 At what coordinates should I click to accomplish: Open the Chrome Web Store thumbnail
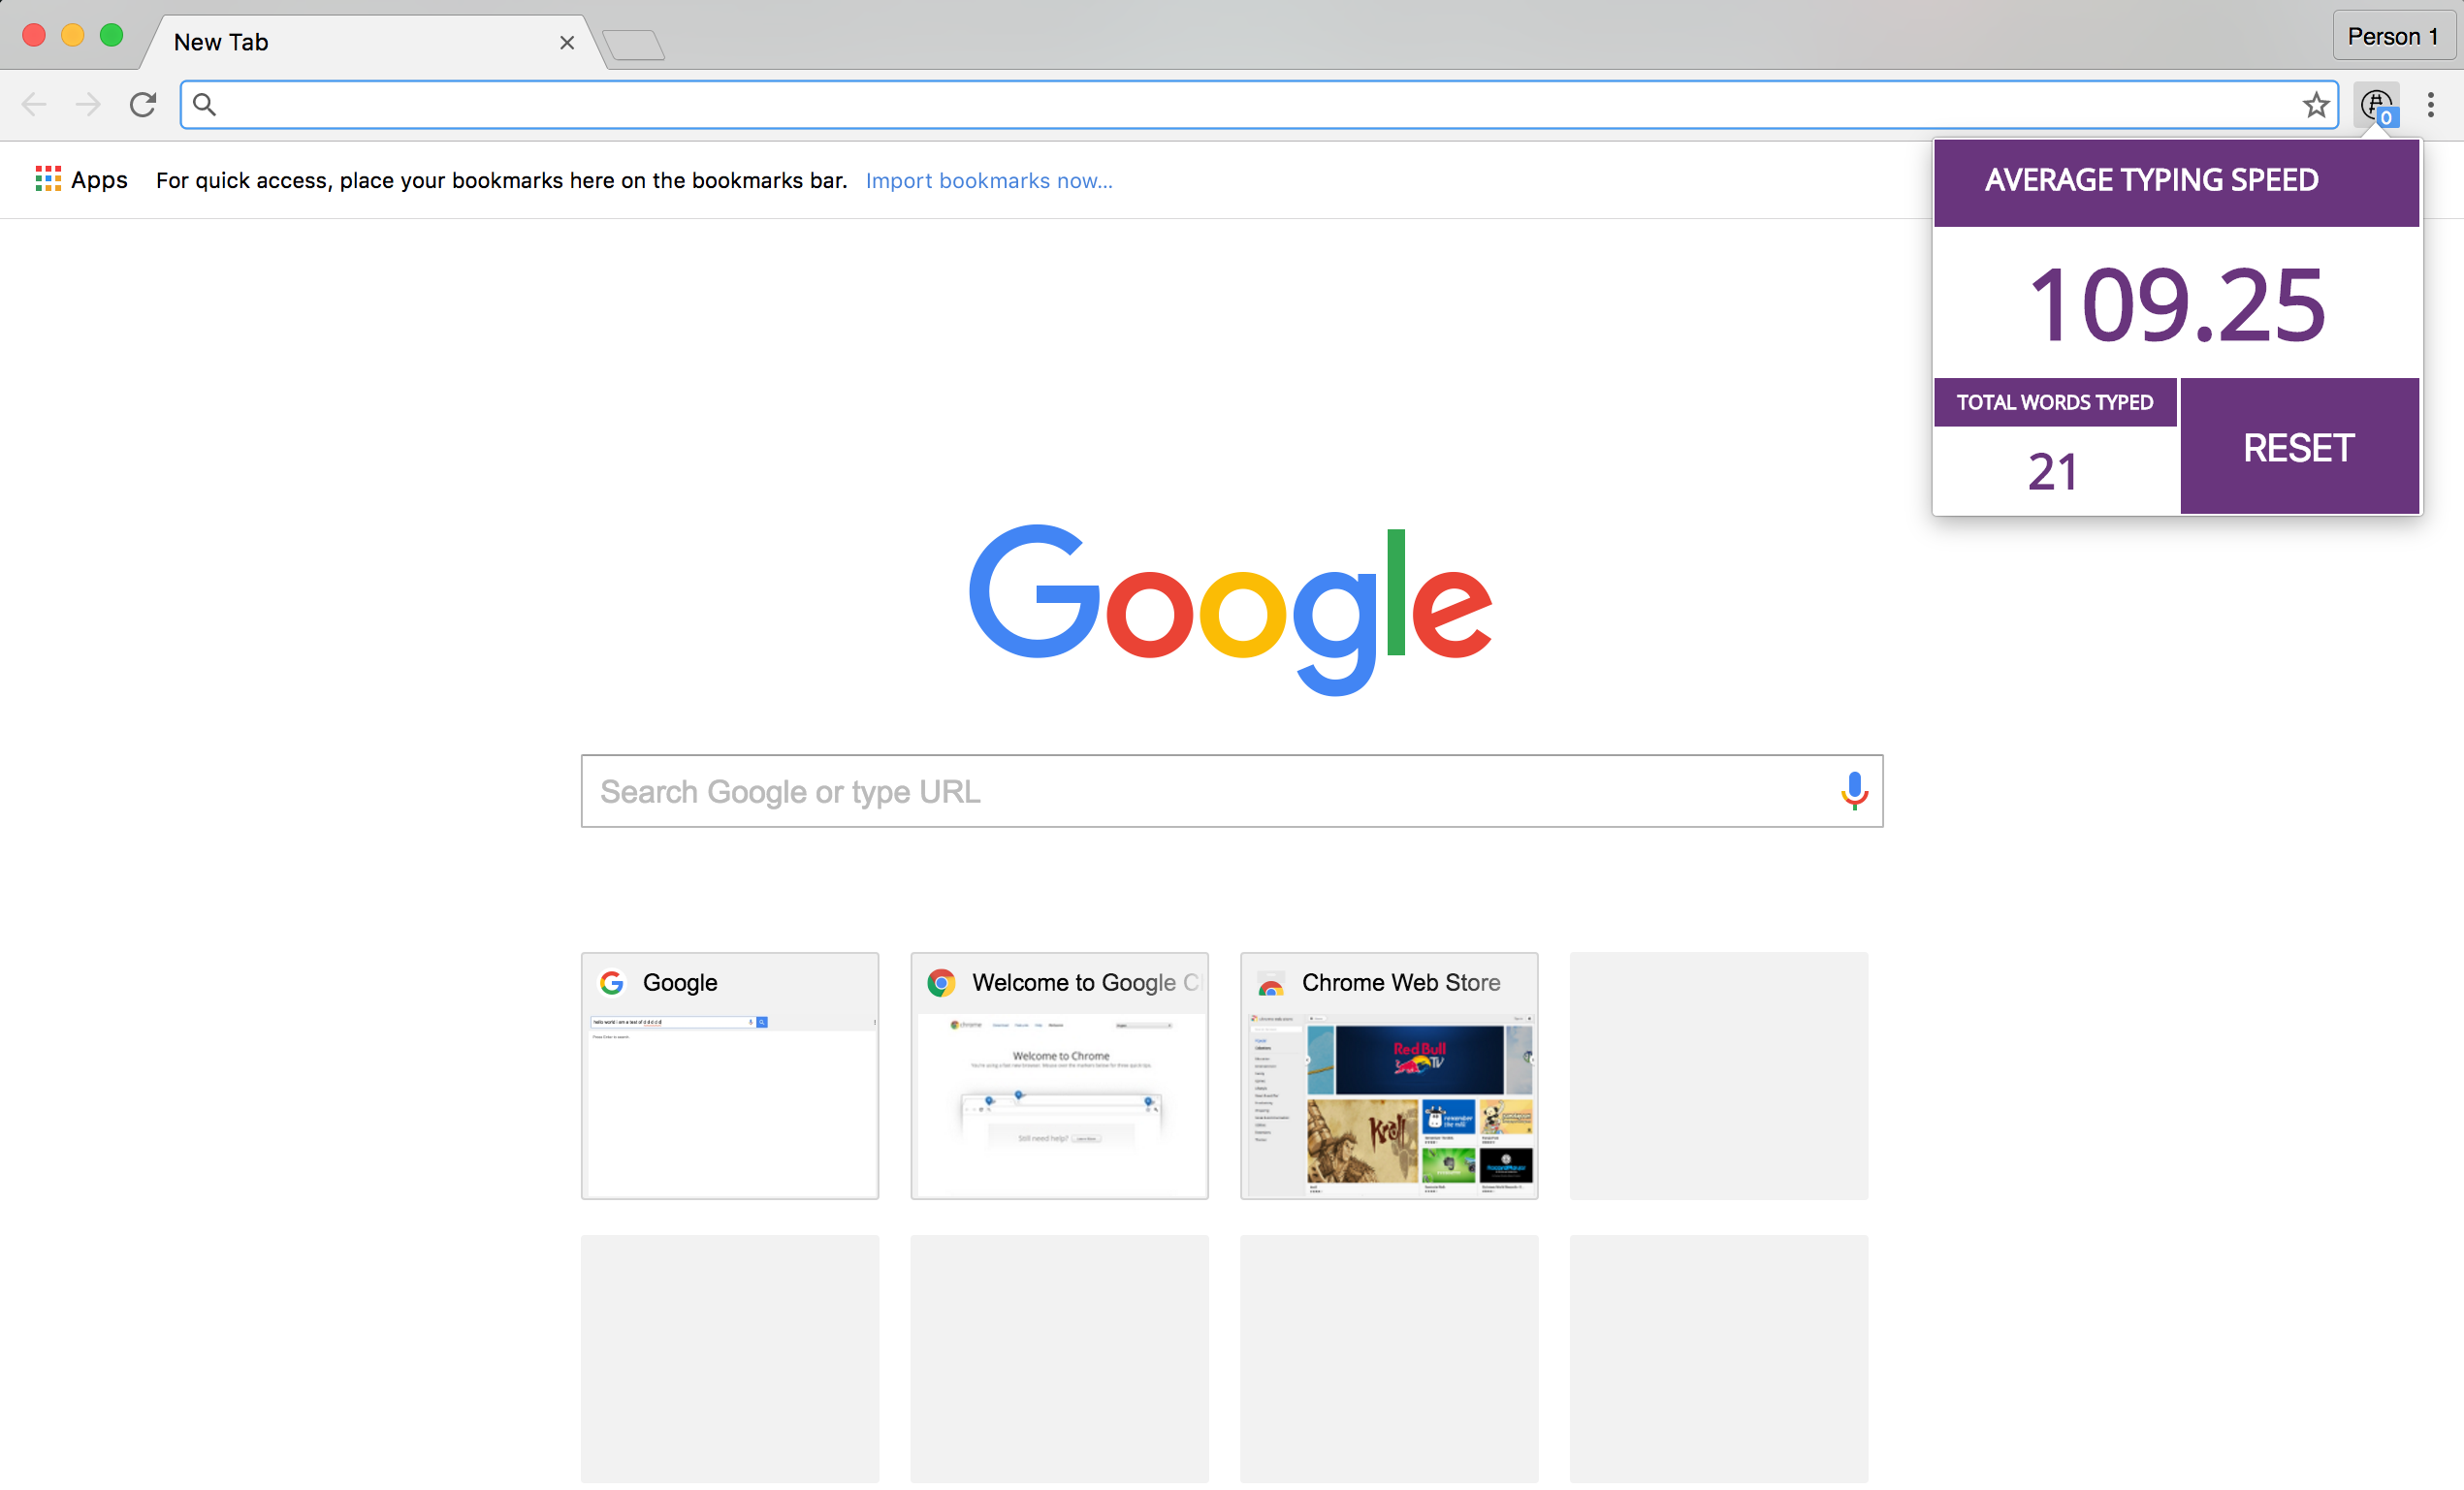(x=1388, y=1075)
